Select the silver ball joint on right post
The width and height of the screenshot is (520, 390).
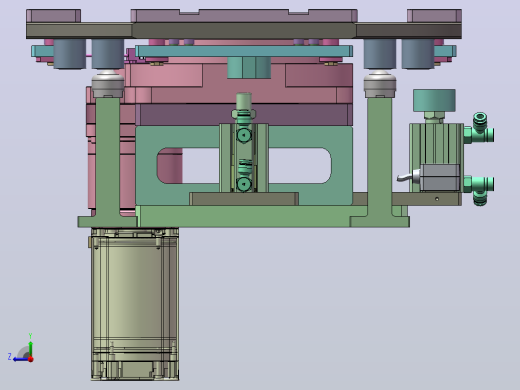click(x=380, y=84)
